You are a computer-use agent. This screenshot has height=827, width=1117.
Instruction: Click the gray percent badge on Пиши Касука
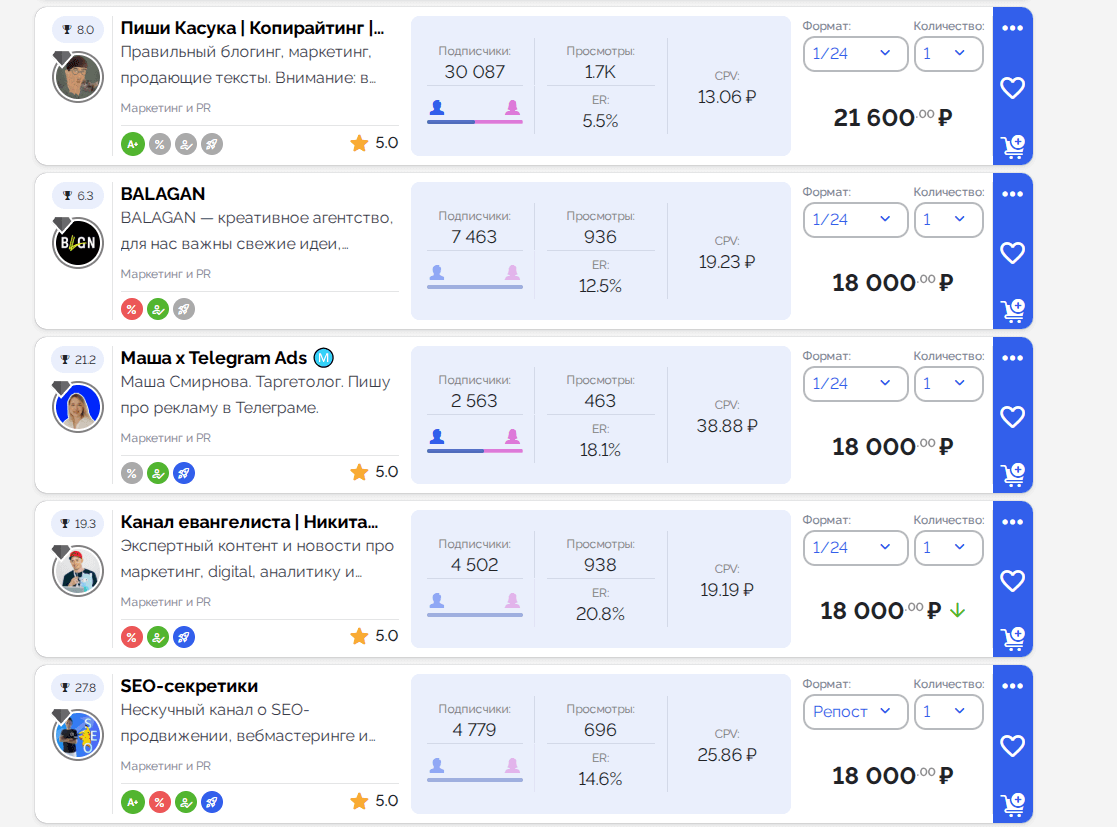point(160,145)
